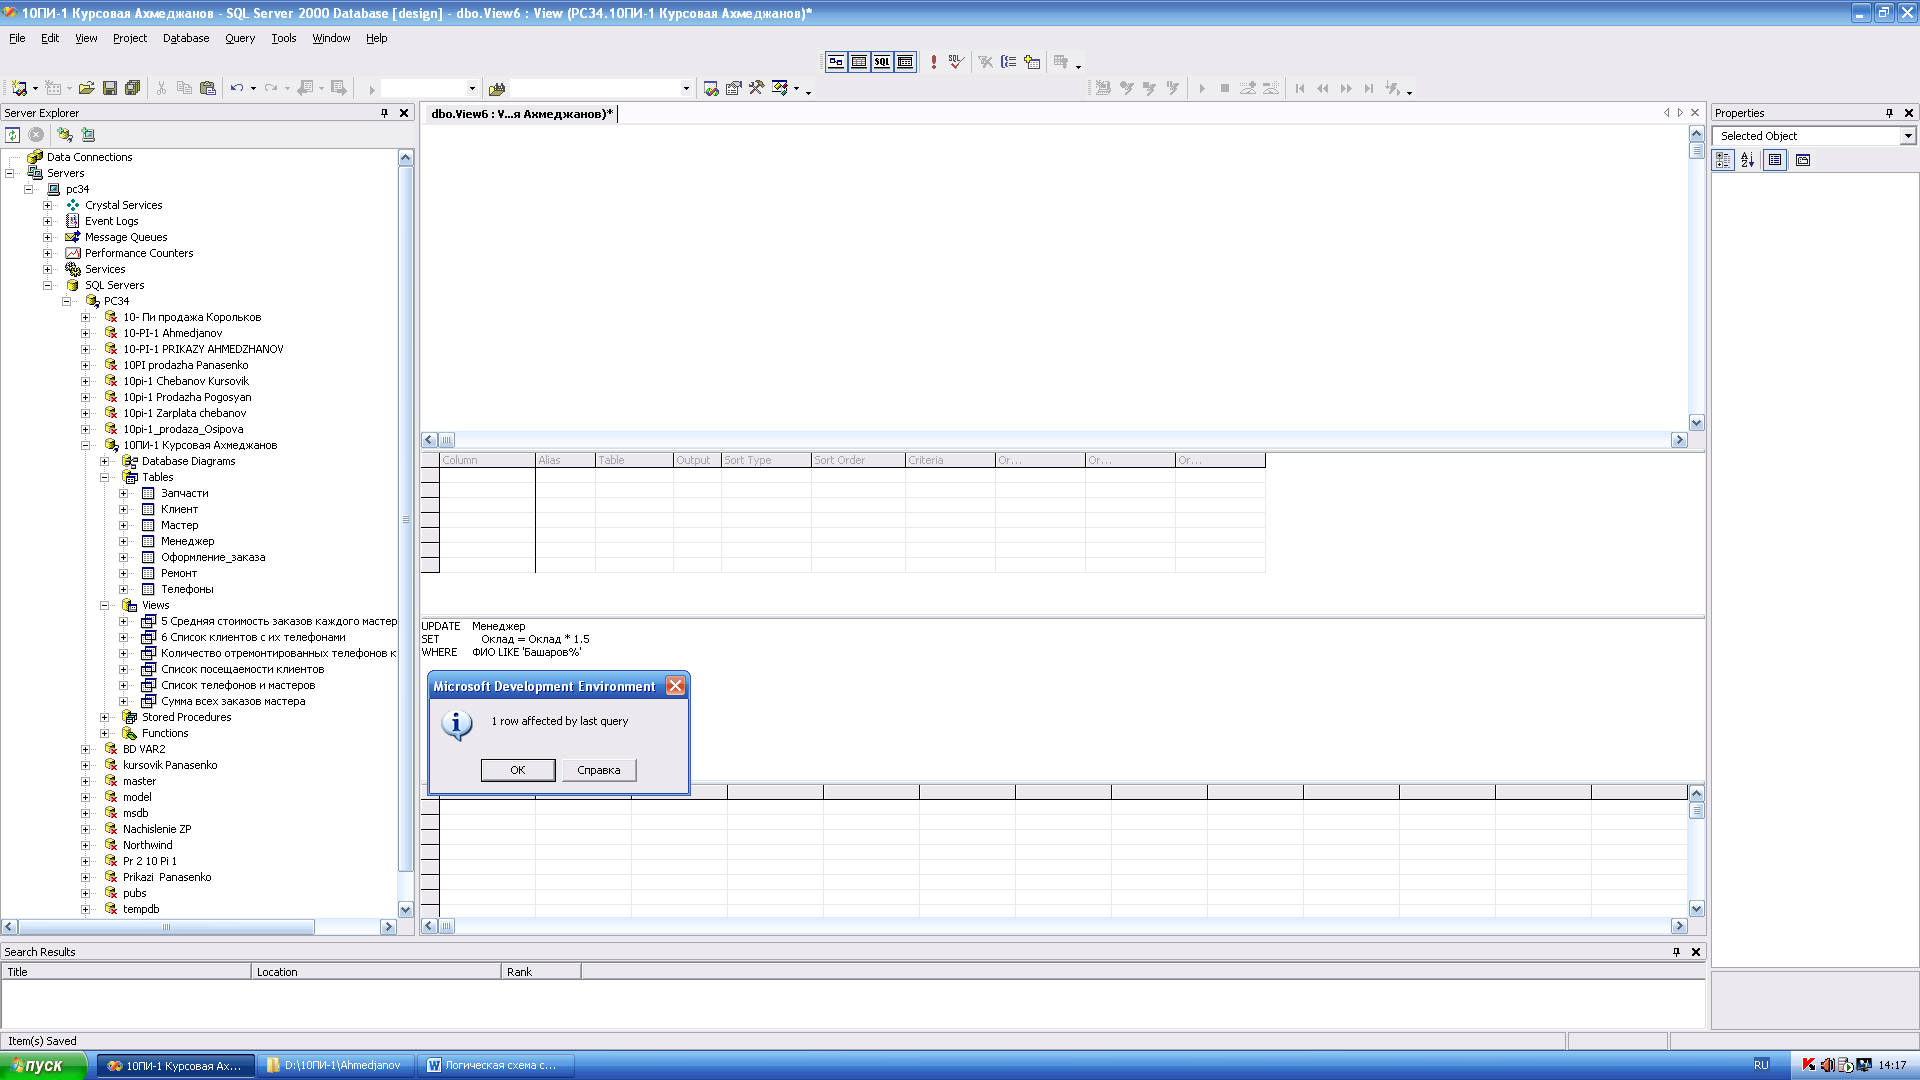
Task: Click the Paste toolbar icon
Action: tap(207, 88)
